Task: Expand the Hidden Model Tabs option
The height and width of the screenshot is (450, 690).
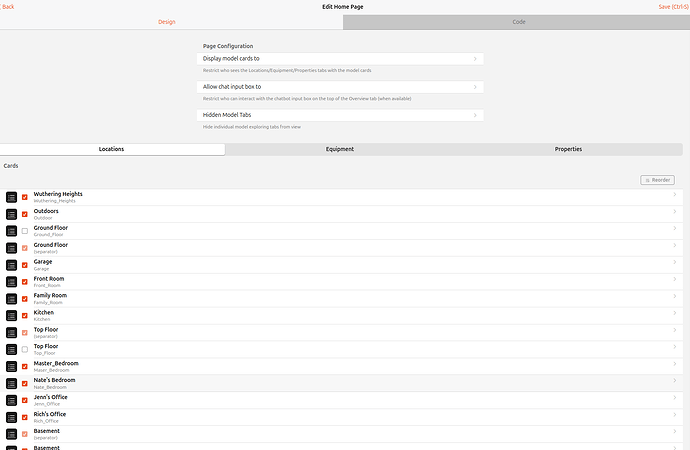Action: tap(342, 115)
